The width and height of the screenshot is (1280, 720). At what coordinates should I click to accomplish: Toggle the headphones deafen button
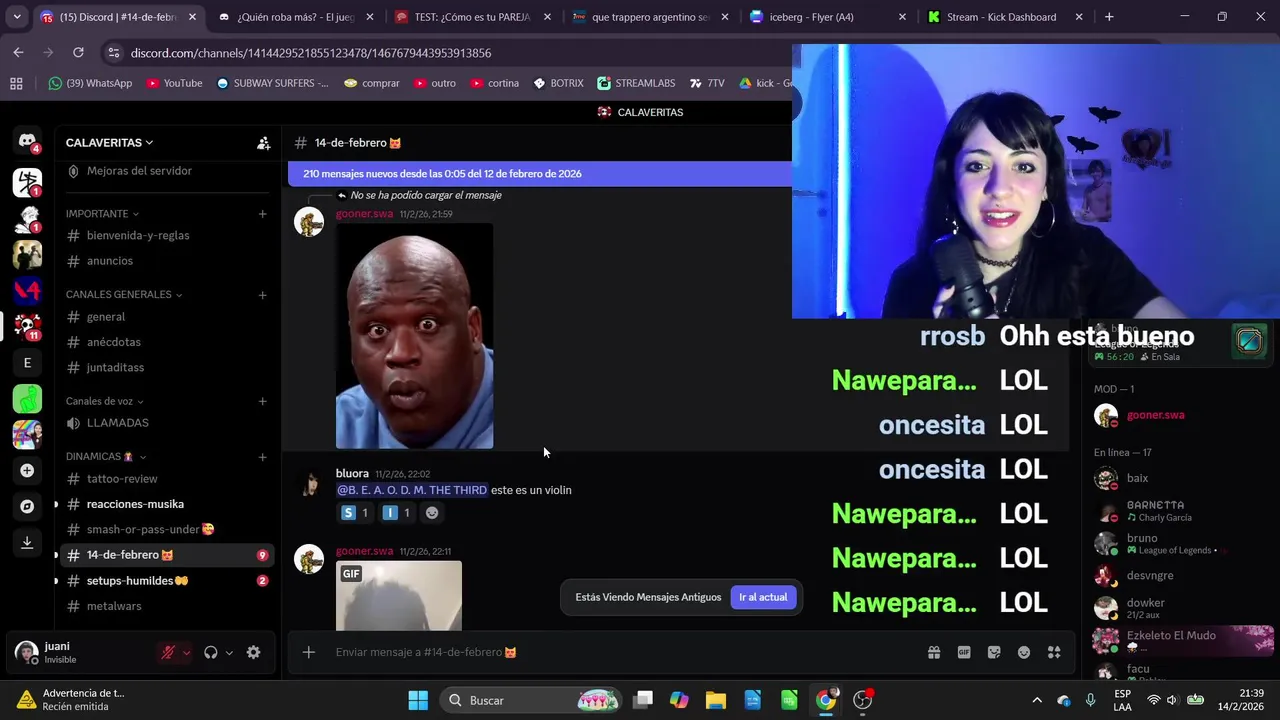211,652
